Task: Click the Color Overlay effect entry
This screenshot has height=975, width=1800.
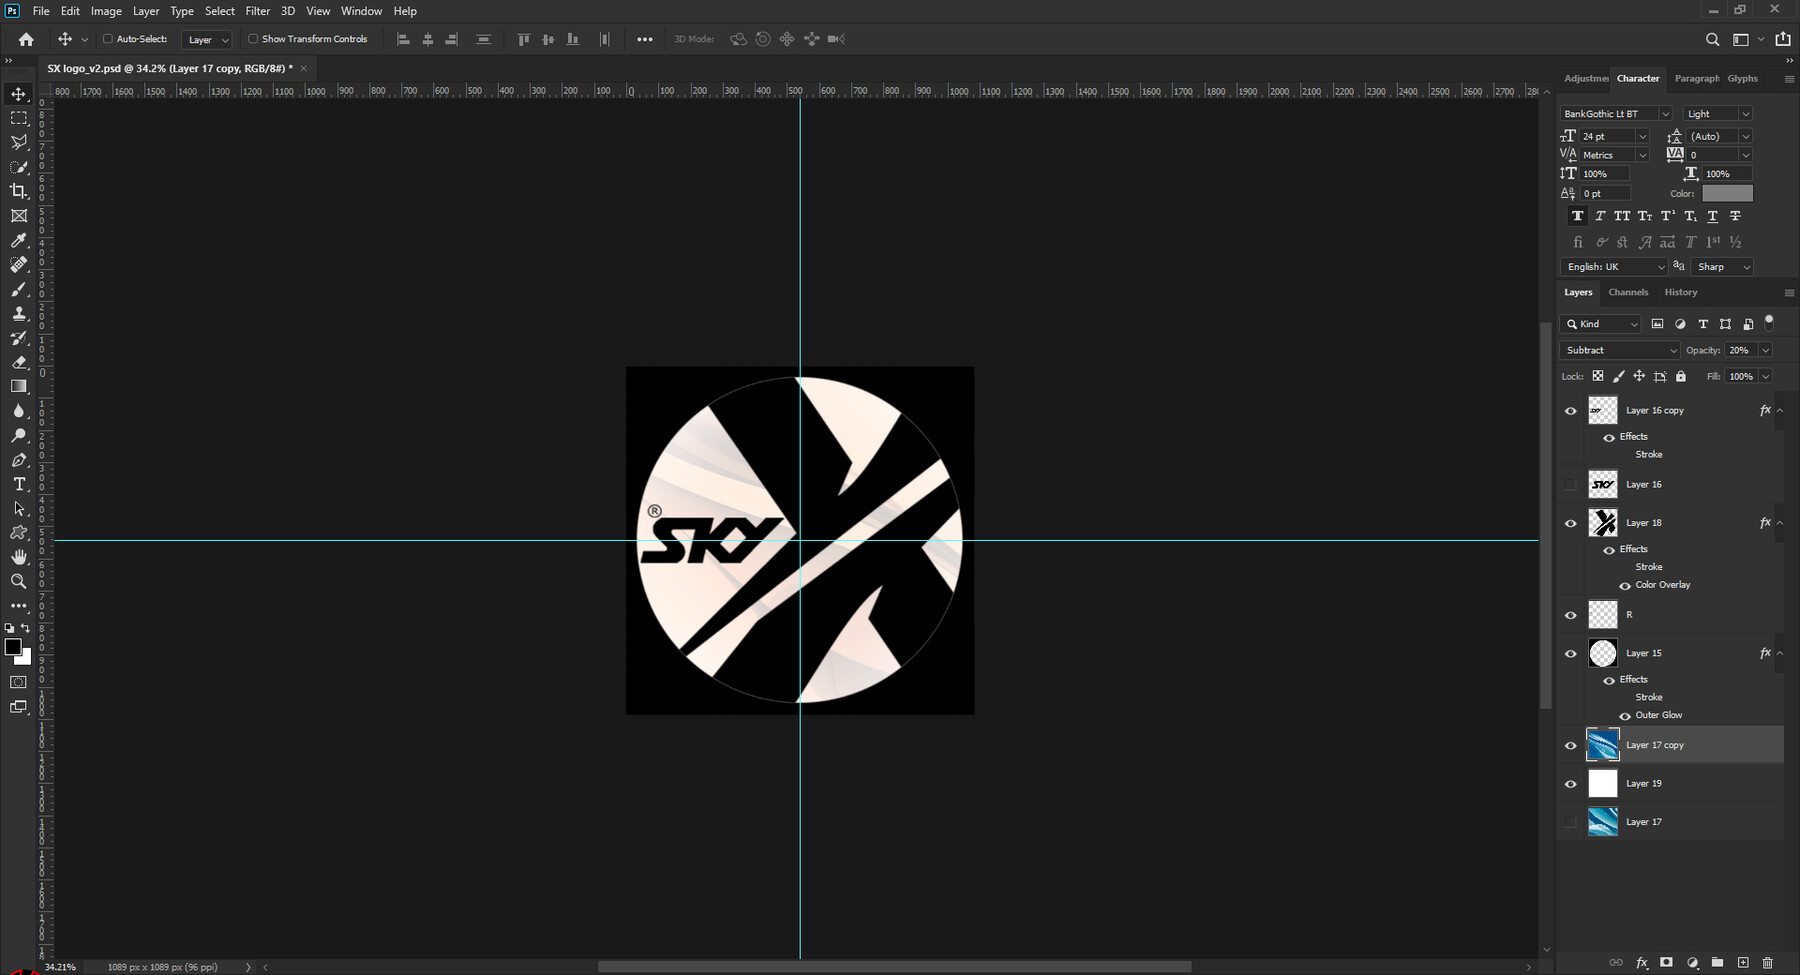Action: click(1661, 584)
